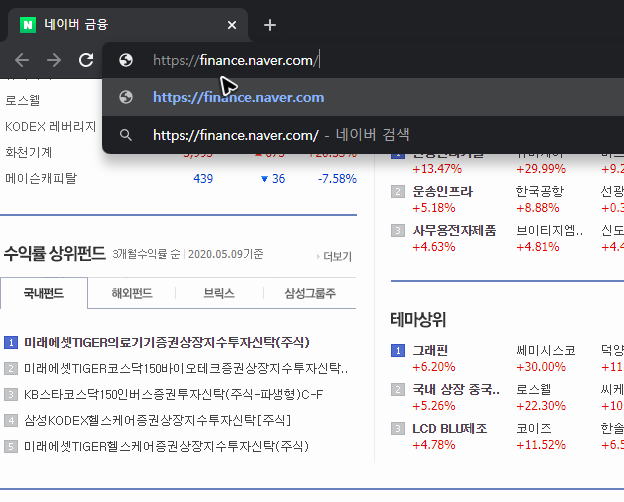
Task: Click the 2020.05.09기준 date text
Action: [x=226, y=254]
